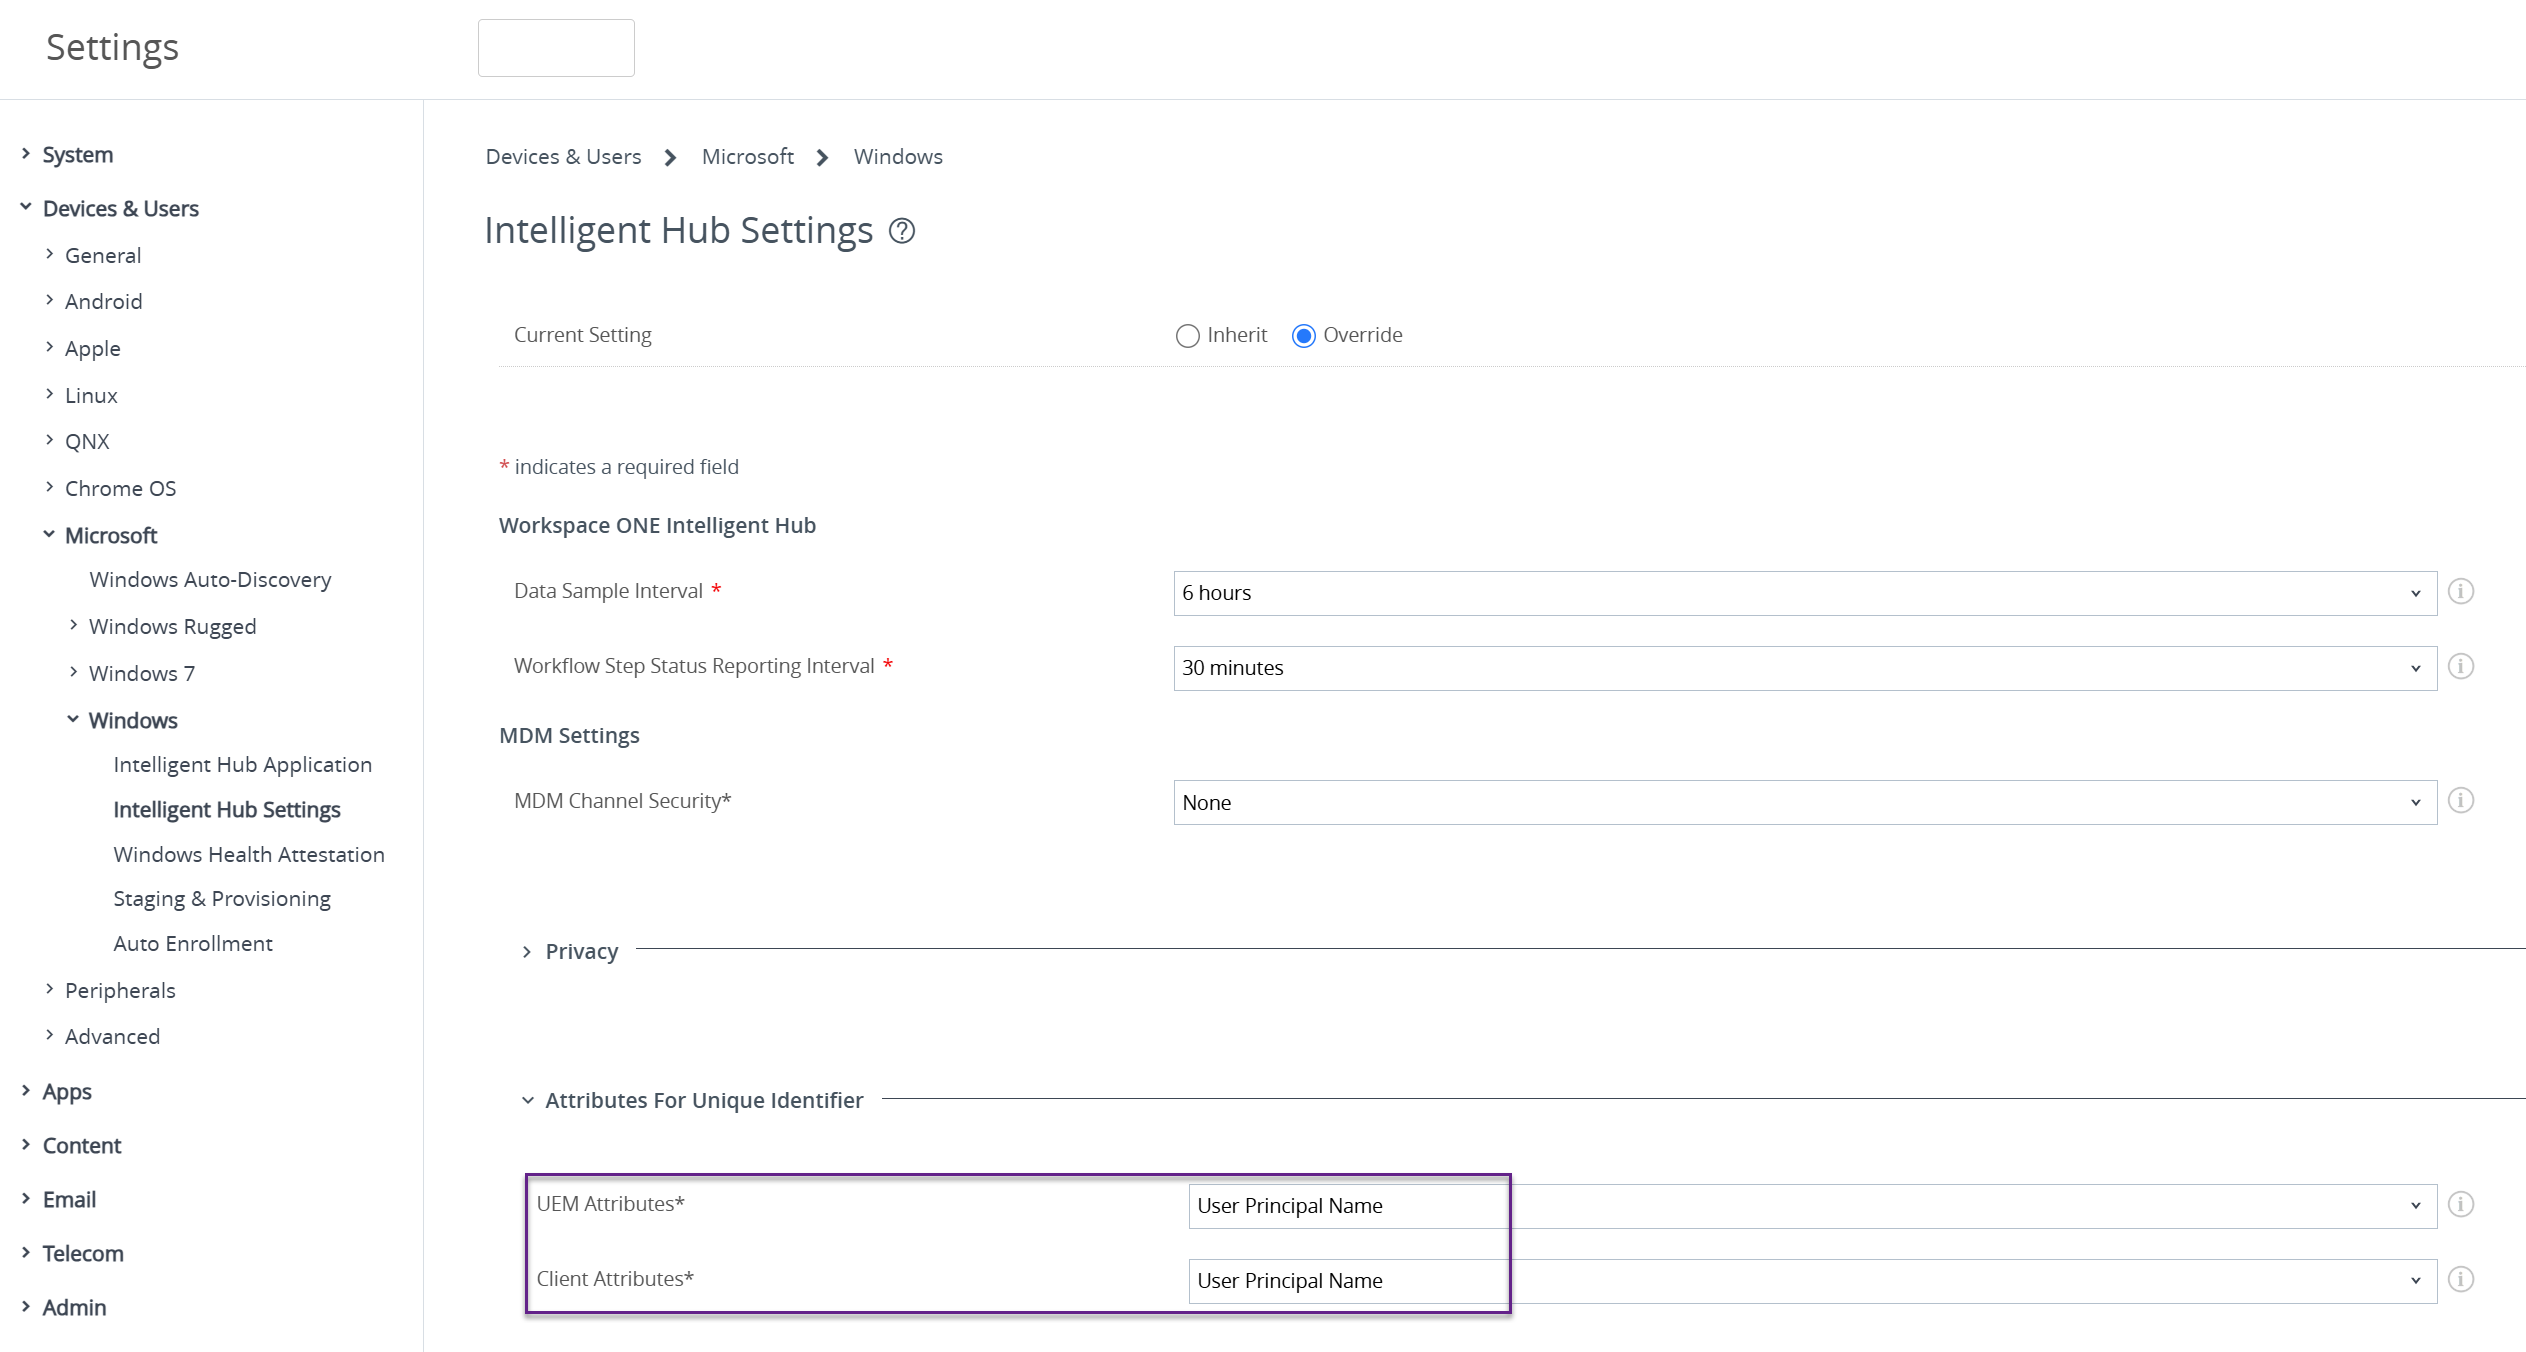Click the help icon beside Intelligent Hub Settings
The height and width of the screenshot is (1352, 2526).
point(901,231)
